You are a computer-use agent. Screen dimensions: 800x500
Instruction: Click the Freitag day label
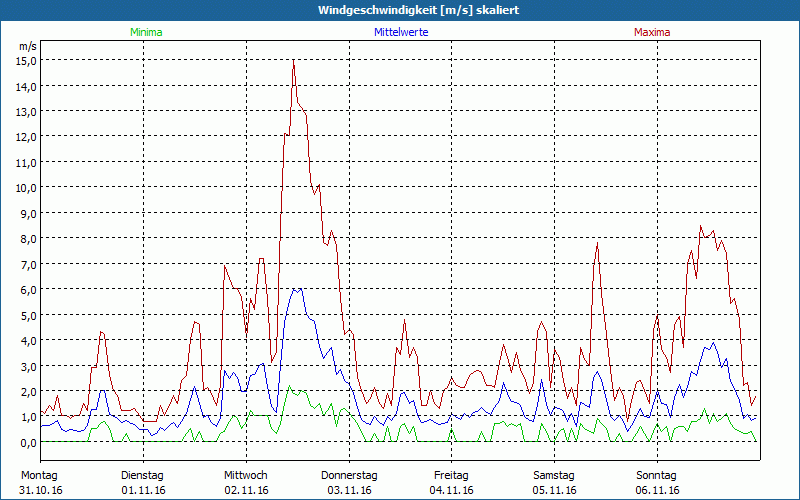pyautogui.click(x=451, y=476)
